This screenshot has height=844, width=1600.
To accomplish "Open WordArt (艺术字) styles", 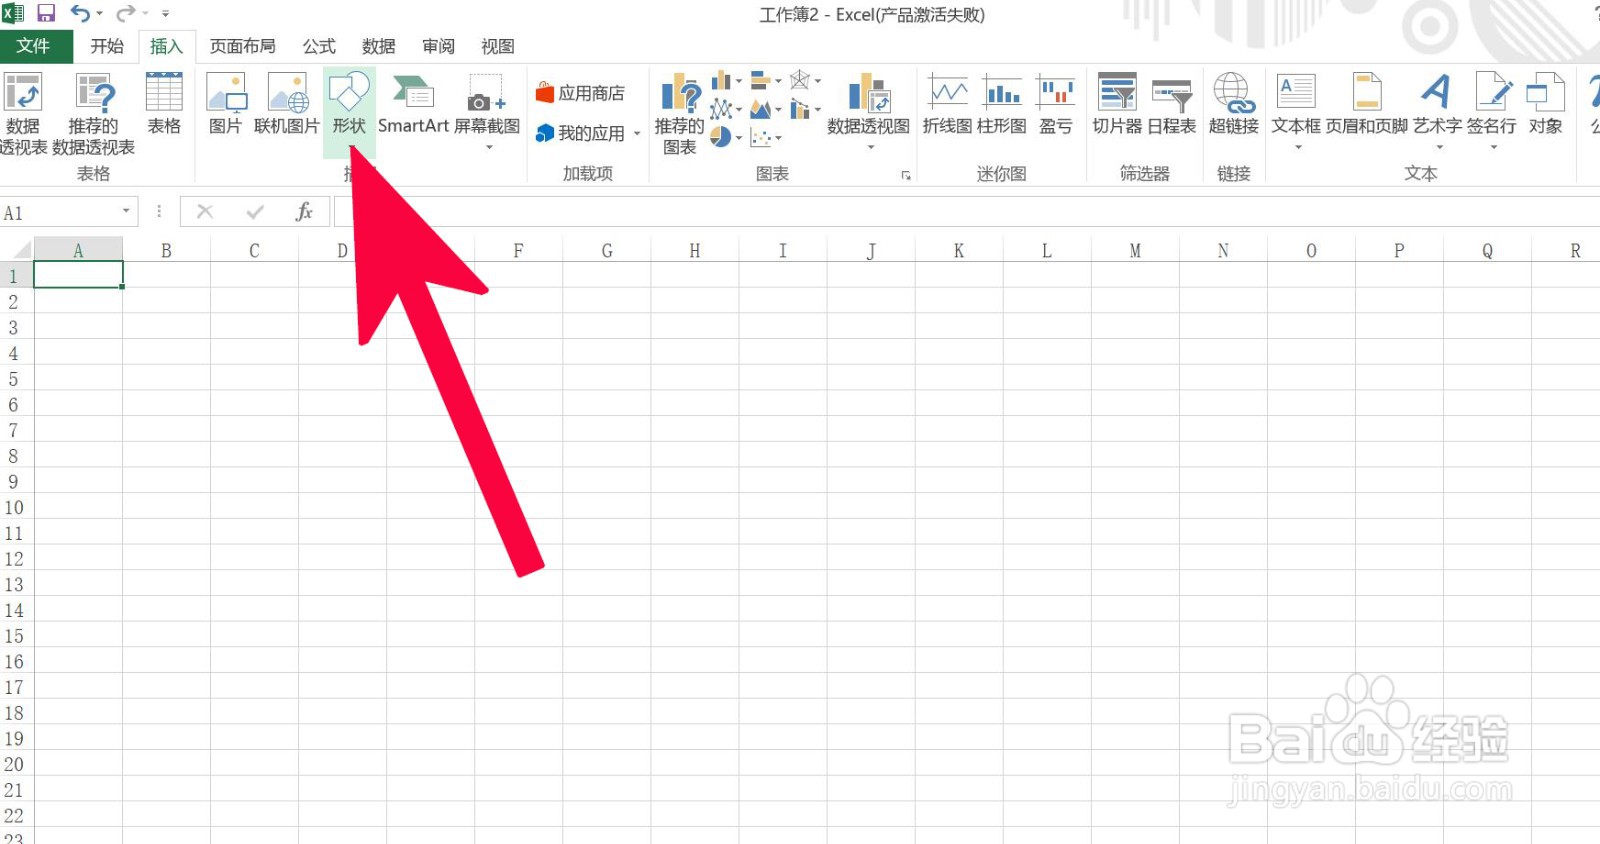I will point(1438,112).
